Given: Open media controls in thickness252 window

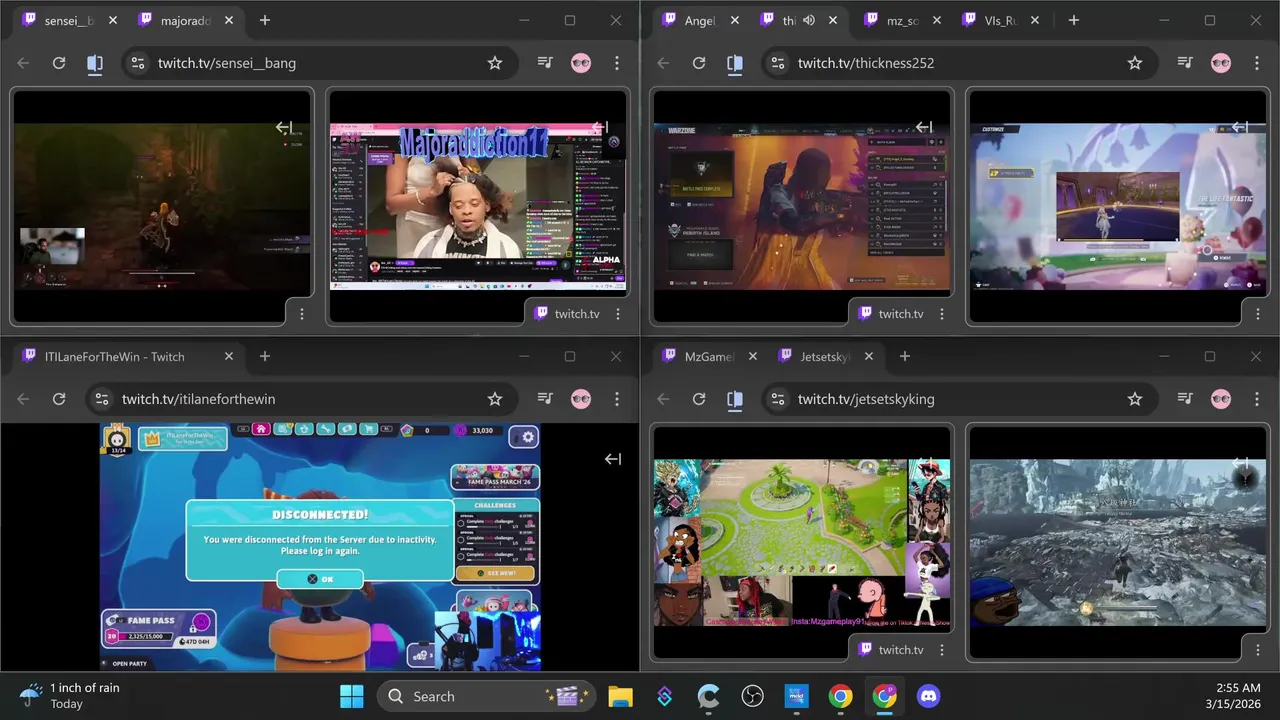Looking at the screenshot, I should [1185, 63].
